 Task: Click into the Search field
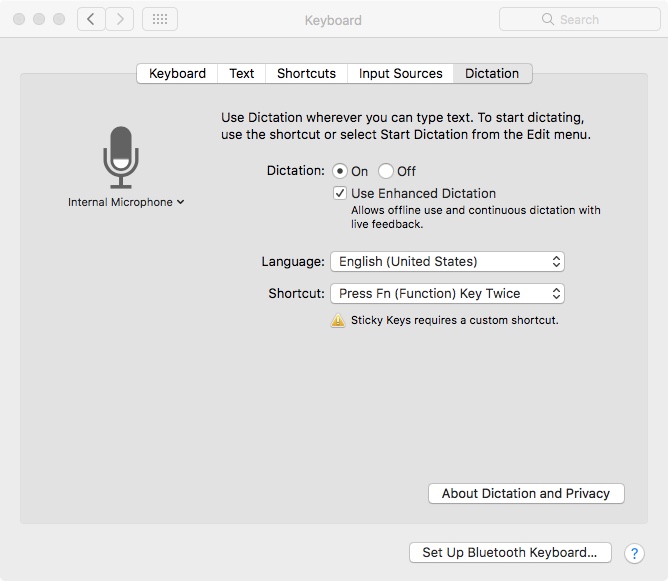(590, 19)
